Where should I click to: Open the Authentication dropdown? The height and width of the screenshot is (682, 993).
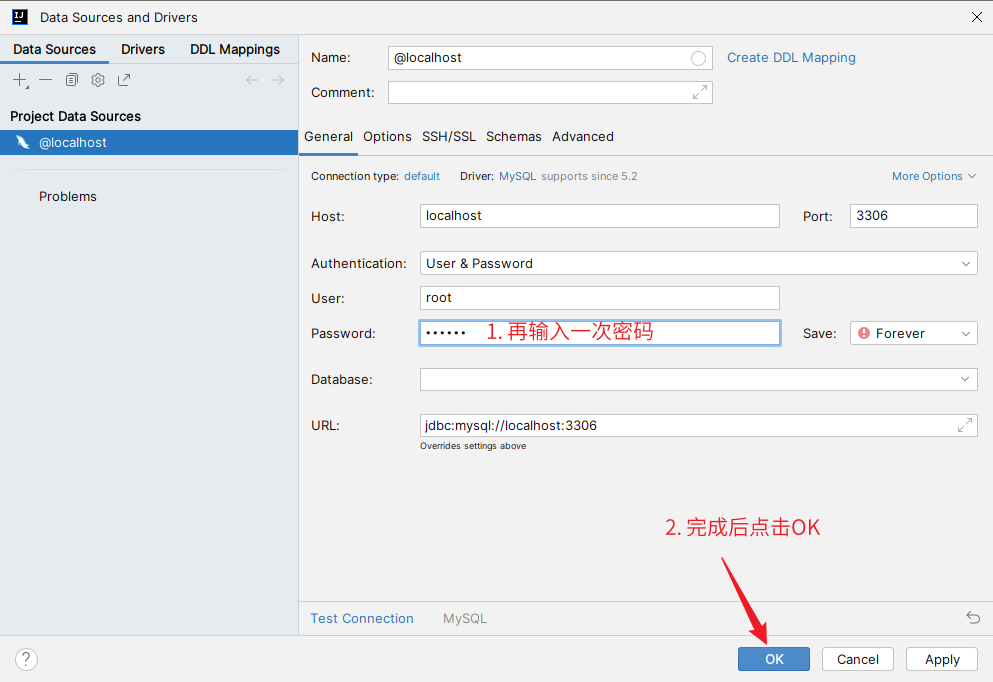pos(698,264)
